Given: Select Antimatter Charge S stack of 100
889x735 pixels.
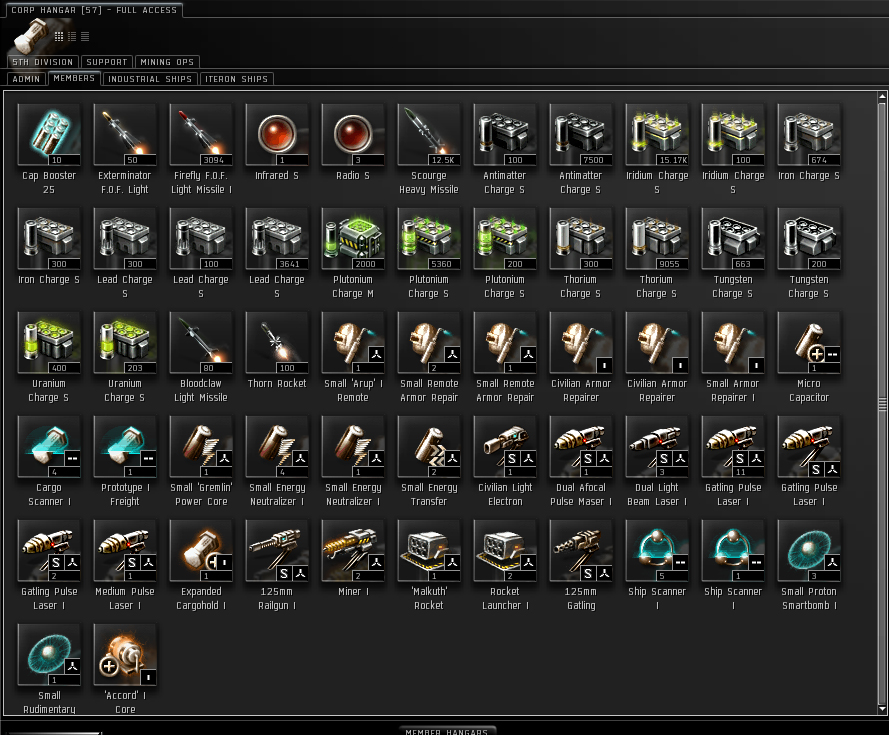Looking at the screenshot, I should pyautogui.click(x=505, y=135).
